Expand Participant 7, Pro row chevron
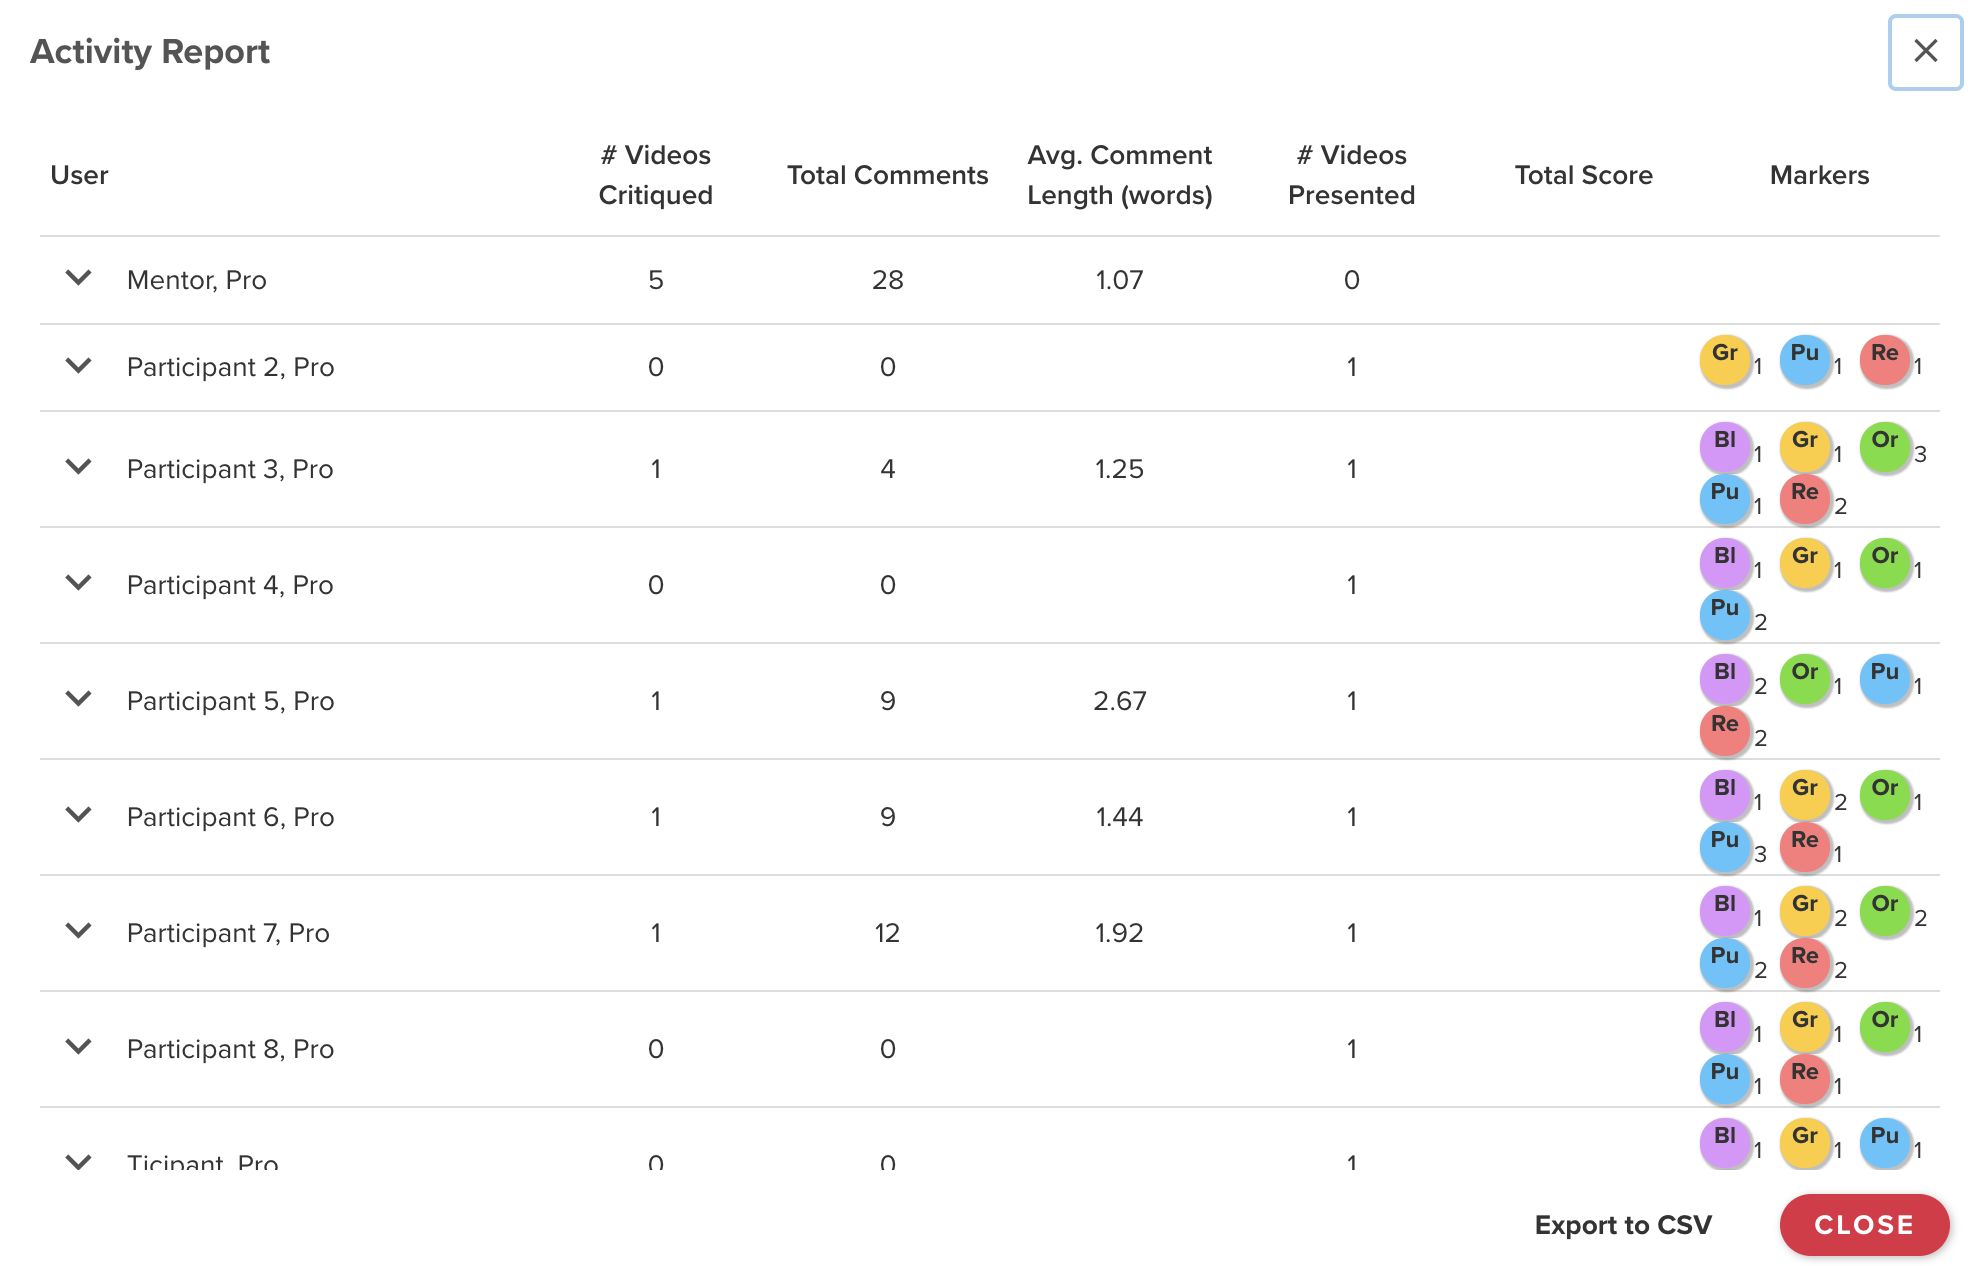 pyautogui.click(x=78, y=931)
